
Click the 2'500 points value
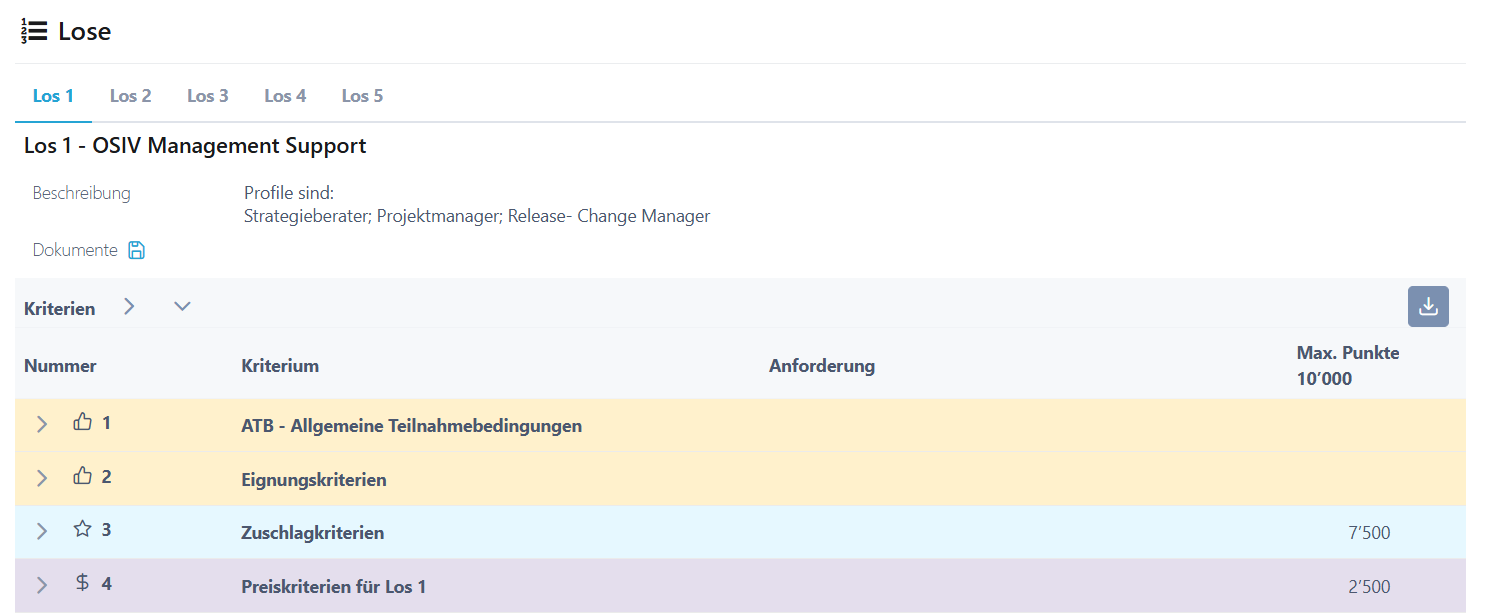(x=1369, y=587)
